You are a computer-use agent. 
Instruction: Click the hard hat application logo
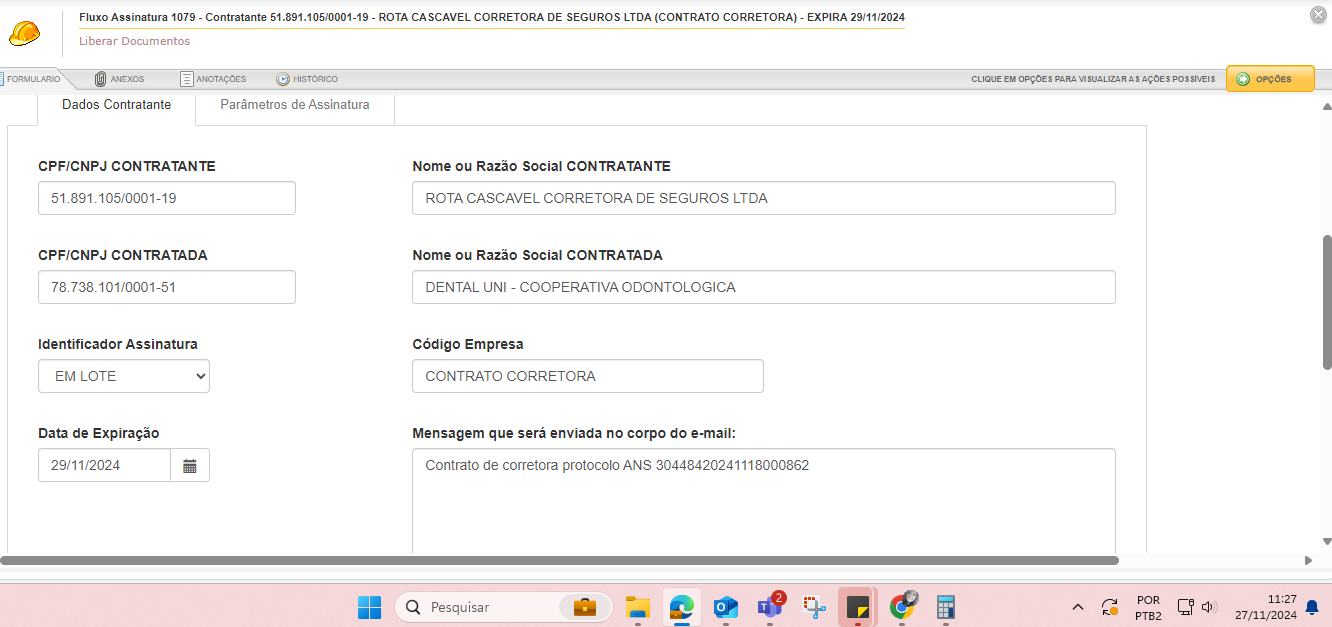pos(24,33)
